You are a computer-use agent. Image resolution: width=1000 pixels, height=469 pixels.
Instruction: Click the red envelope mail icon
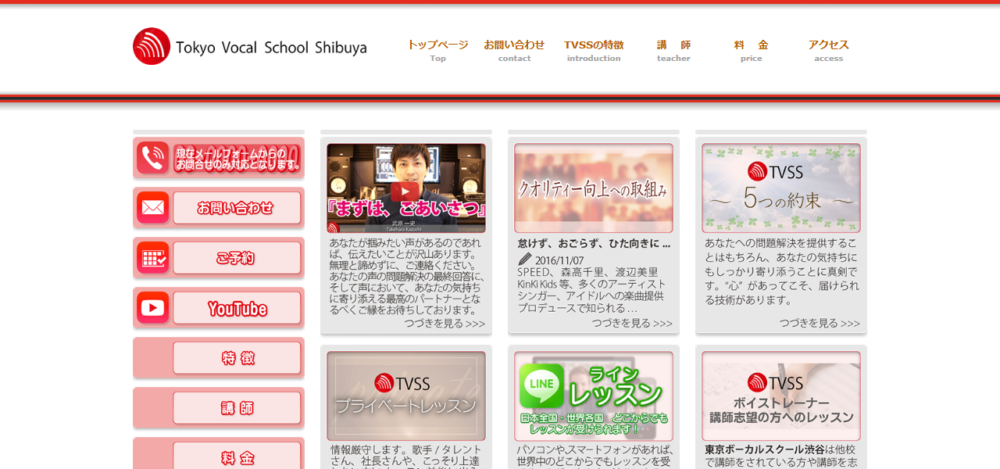153,207
